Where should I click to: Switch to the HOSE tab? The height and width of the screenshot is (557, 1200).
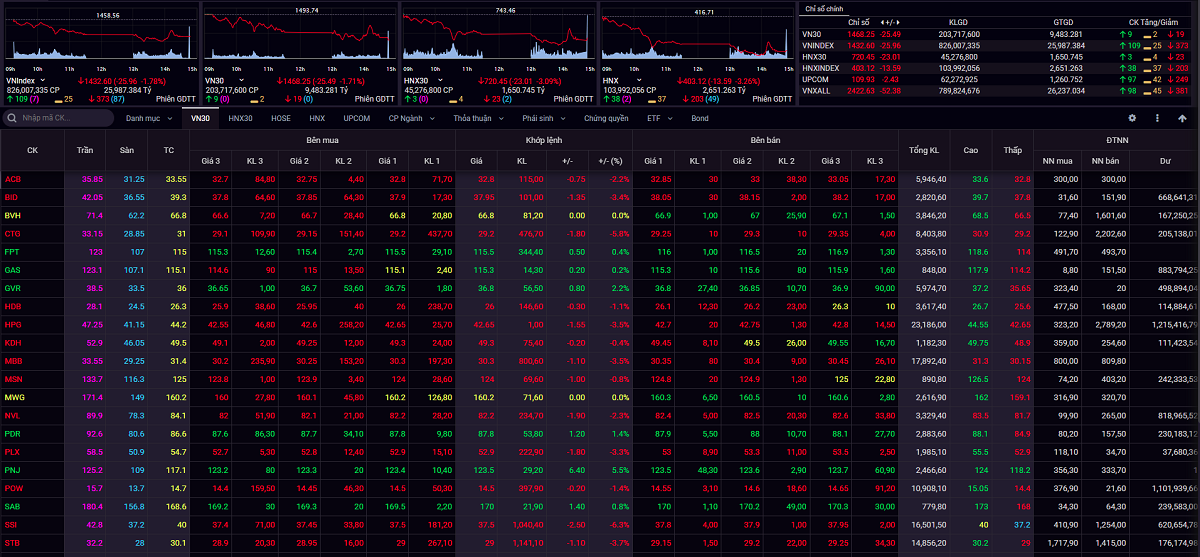[281, 118]
